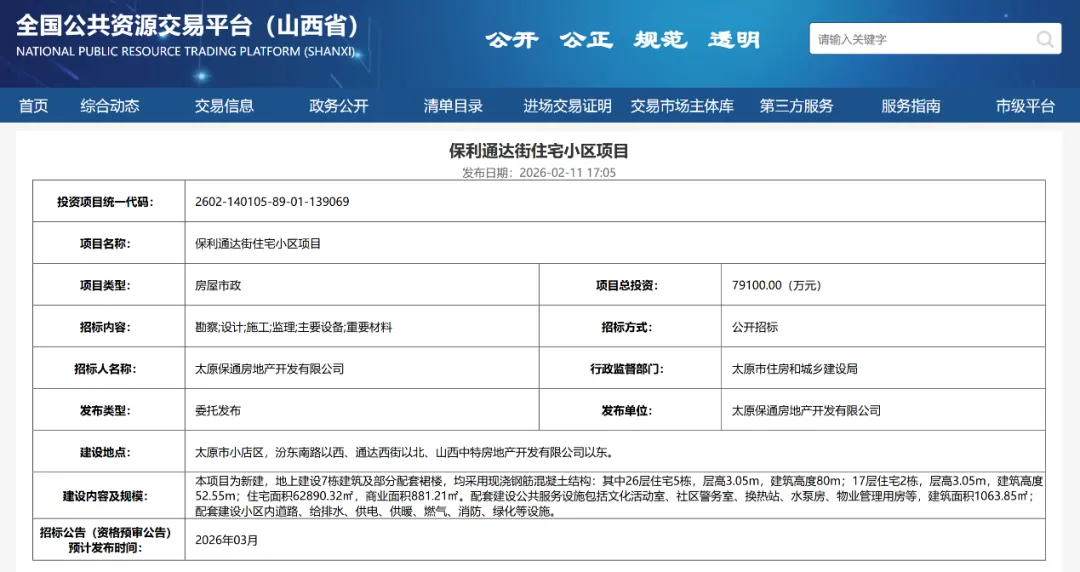The height and width of the screenshot is (572, 1080).
Task: Click the page heading 保利通达街住宅小区项目
Action: [x=539, y=151]
